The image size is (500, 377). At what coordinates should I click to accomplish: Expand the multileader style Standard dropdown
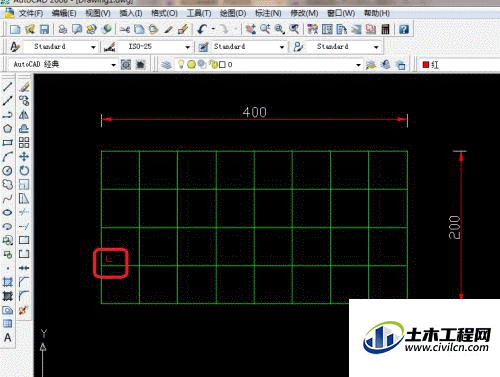[x=376, y=47]
